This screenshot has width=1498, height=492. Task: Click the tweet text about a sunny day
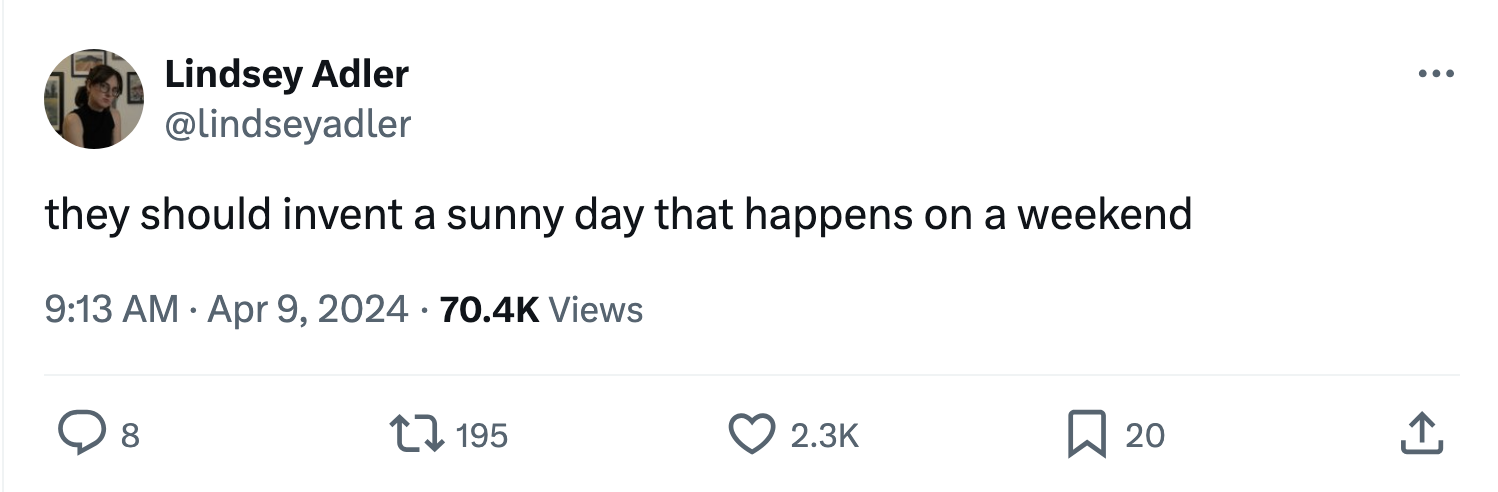pos(618,216)
